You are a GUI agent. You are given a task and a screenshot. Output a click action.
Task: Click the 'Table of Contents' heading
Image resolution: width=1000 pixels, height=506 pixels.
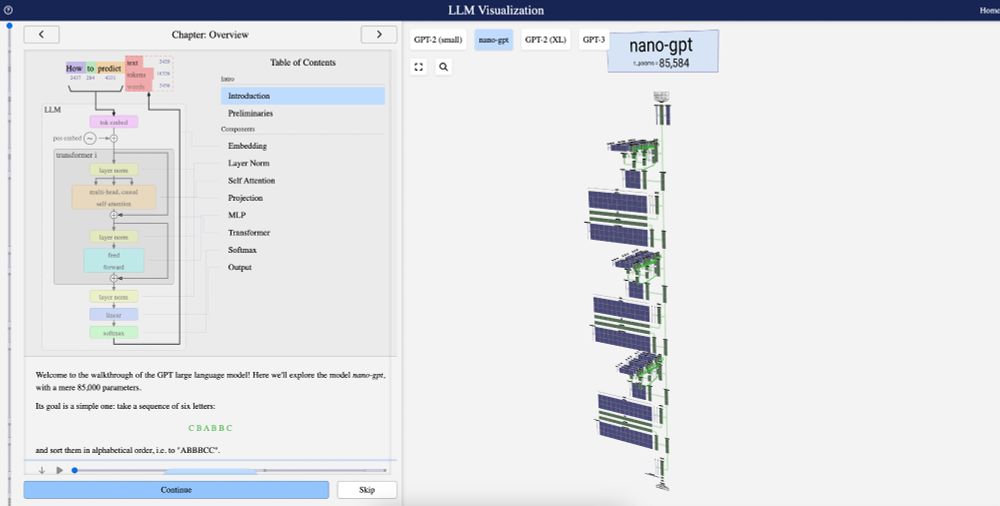click(x=303, y=62)
